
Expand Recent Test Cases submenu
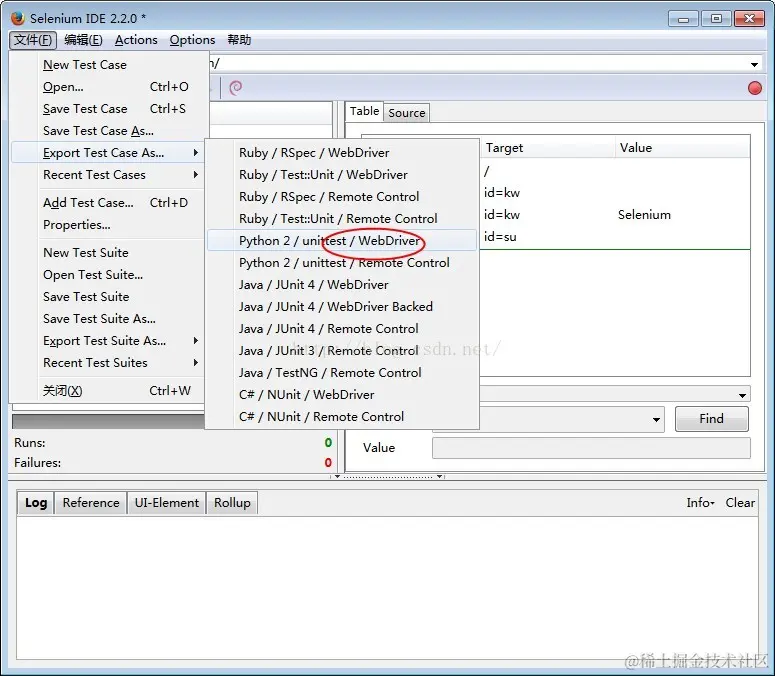coord(108,175)
